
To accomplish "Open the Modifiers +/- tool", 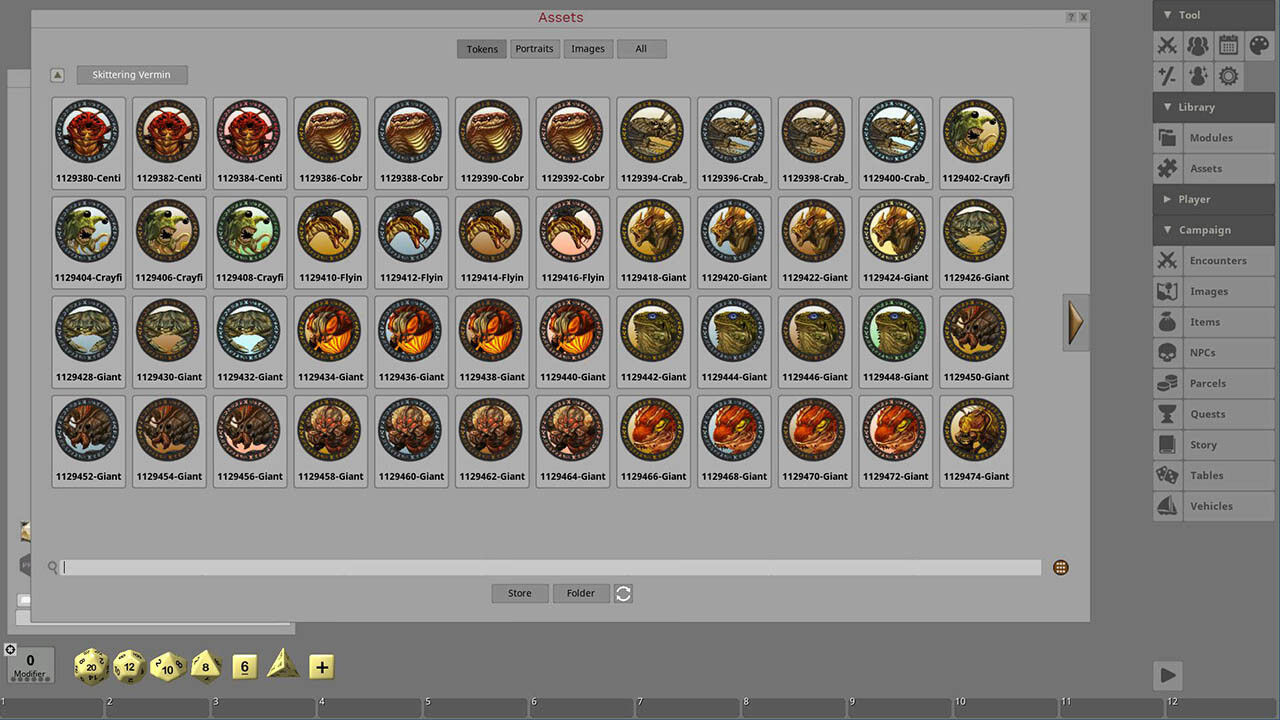I will tap(1166, 76).
